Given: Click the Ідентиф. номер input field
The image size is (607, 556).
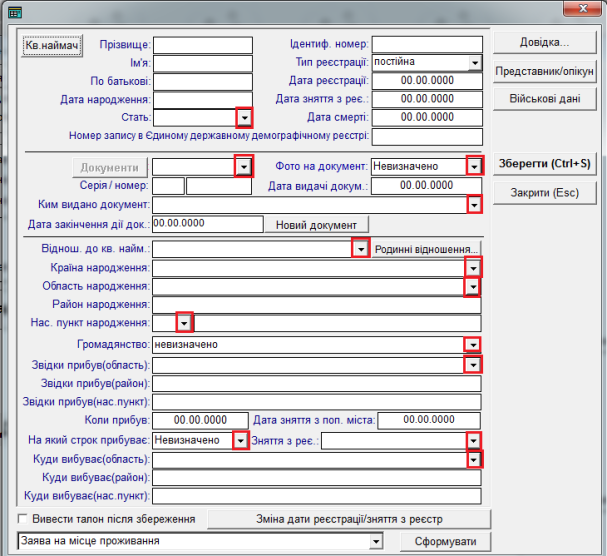Looking at the screenshot, I should 427,45.
